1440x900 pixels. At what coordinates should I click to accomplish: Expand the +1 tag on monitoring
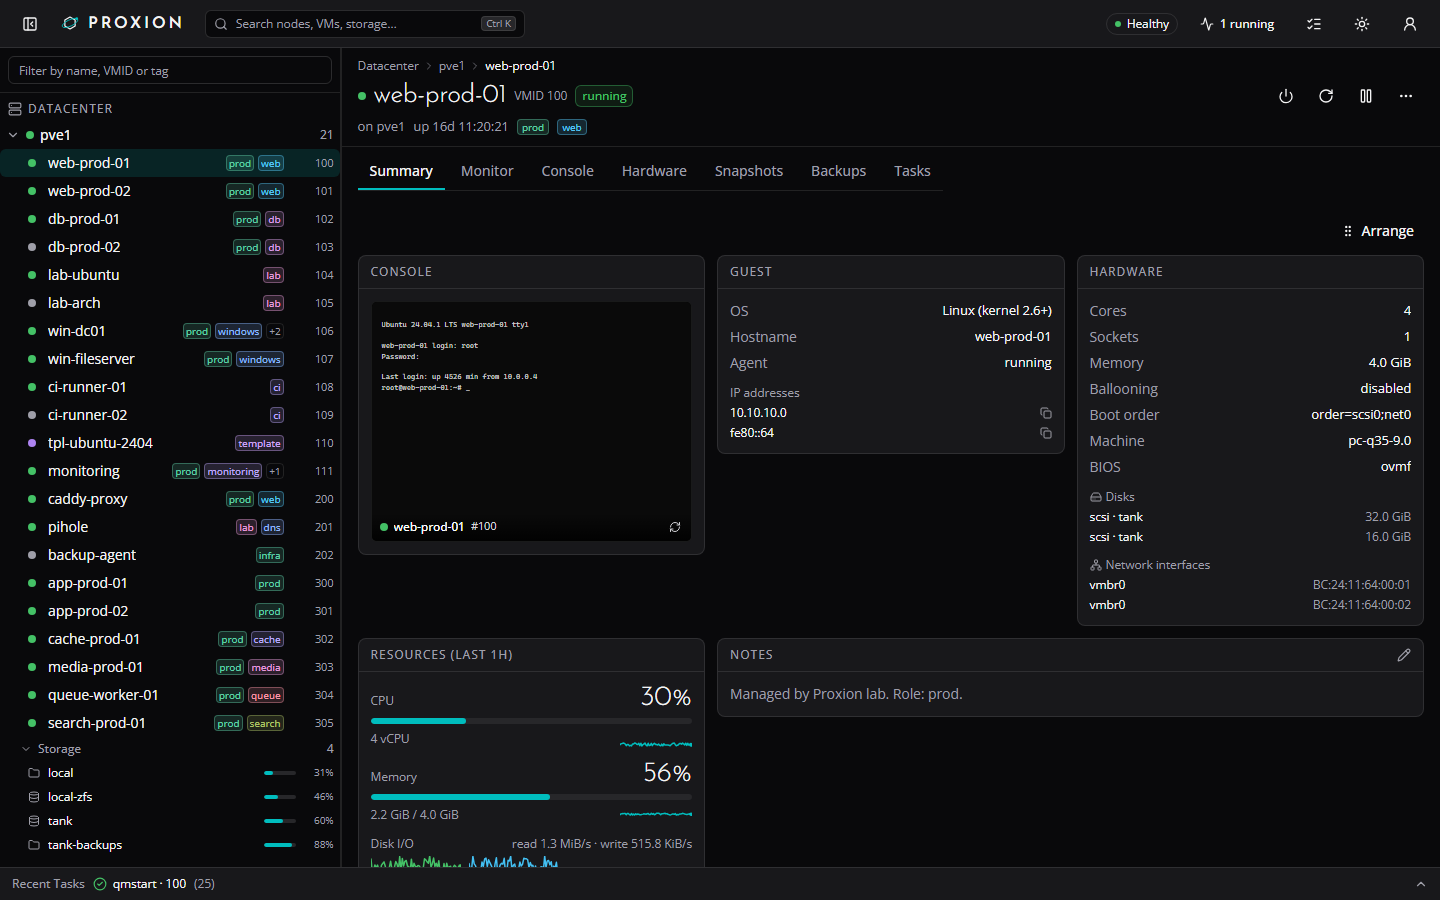[x=275, y=471]
